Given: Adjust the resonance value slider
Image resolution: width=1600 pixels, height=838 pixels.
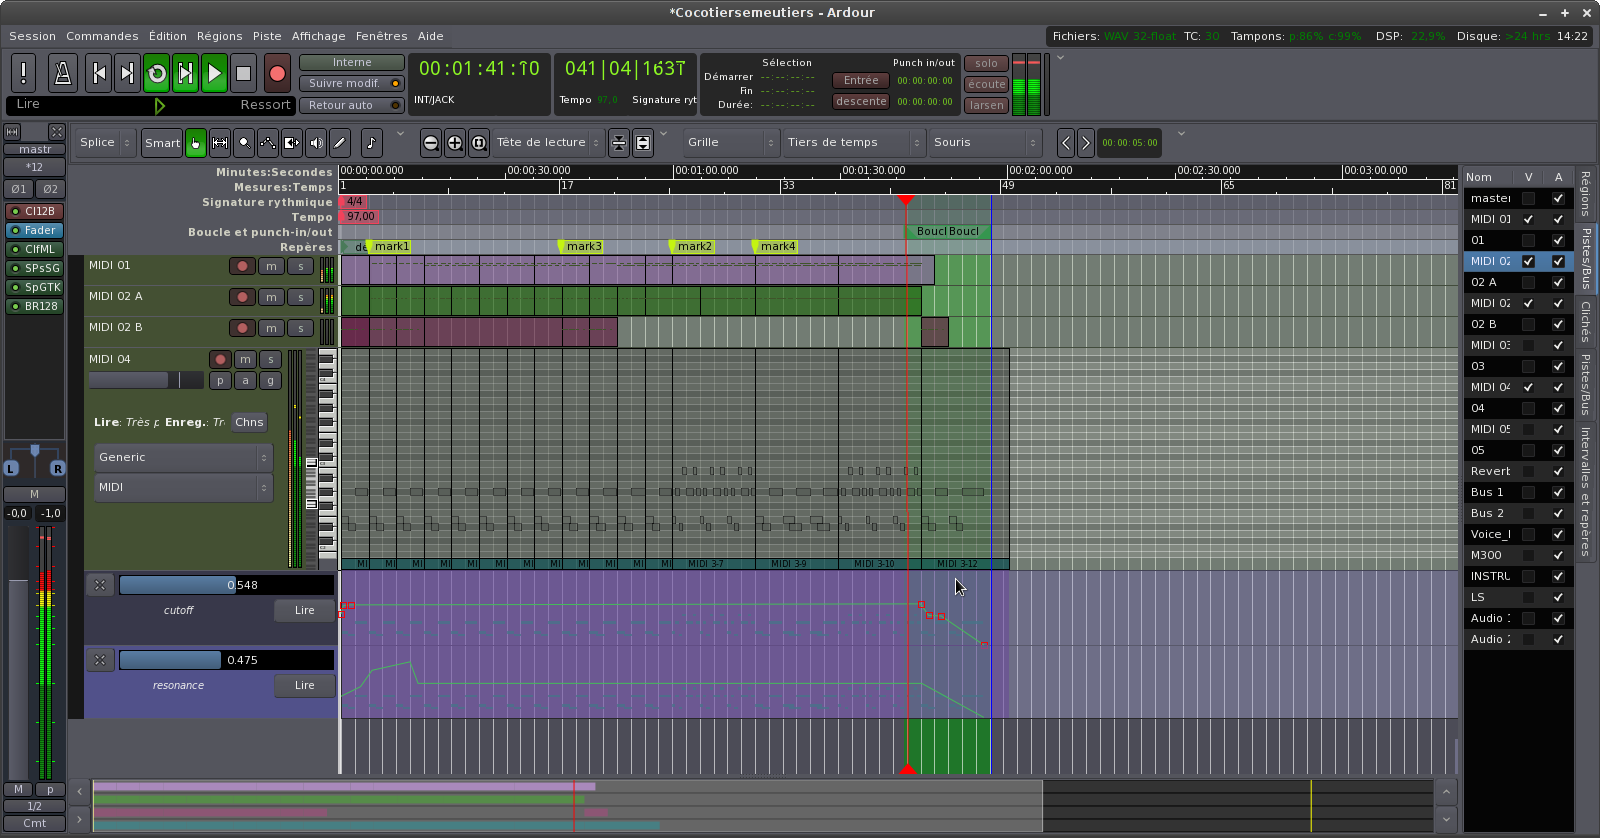Looking at the screenshot, I should [x=226, y=660].
